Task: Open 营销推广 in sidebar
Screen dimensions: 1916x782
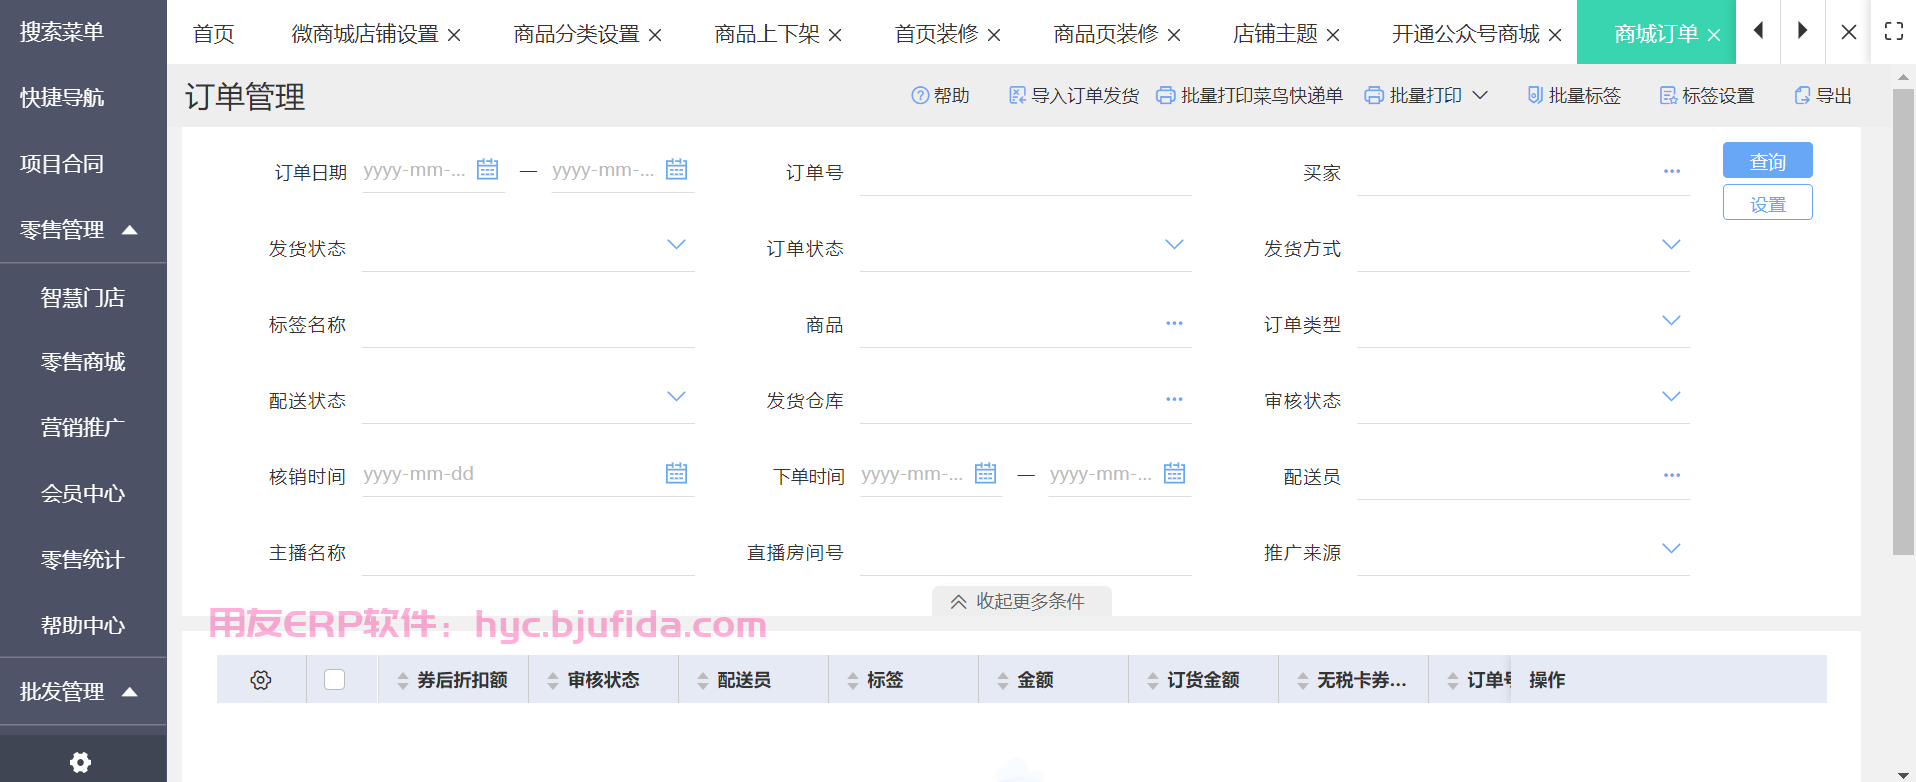Action: [x=83, y=428]
